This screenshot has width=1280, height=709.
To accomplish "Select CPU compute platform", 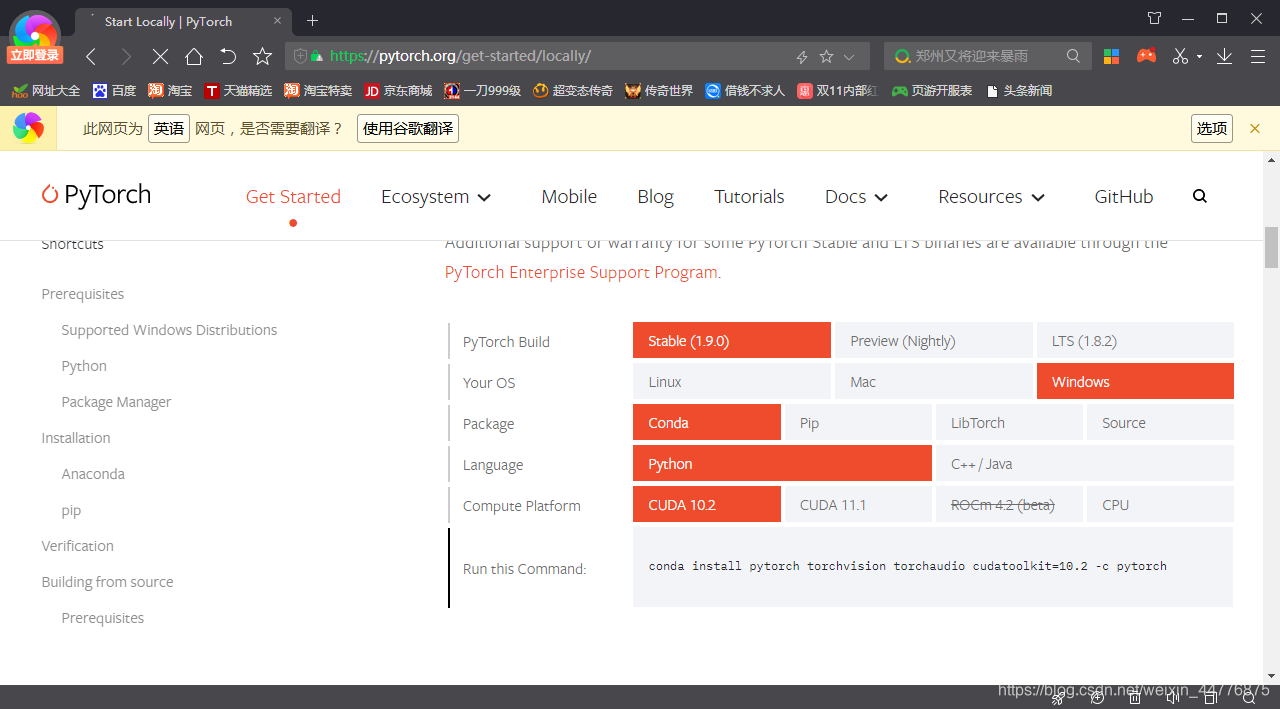I will [1160, 504].
